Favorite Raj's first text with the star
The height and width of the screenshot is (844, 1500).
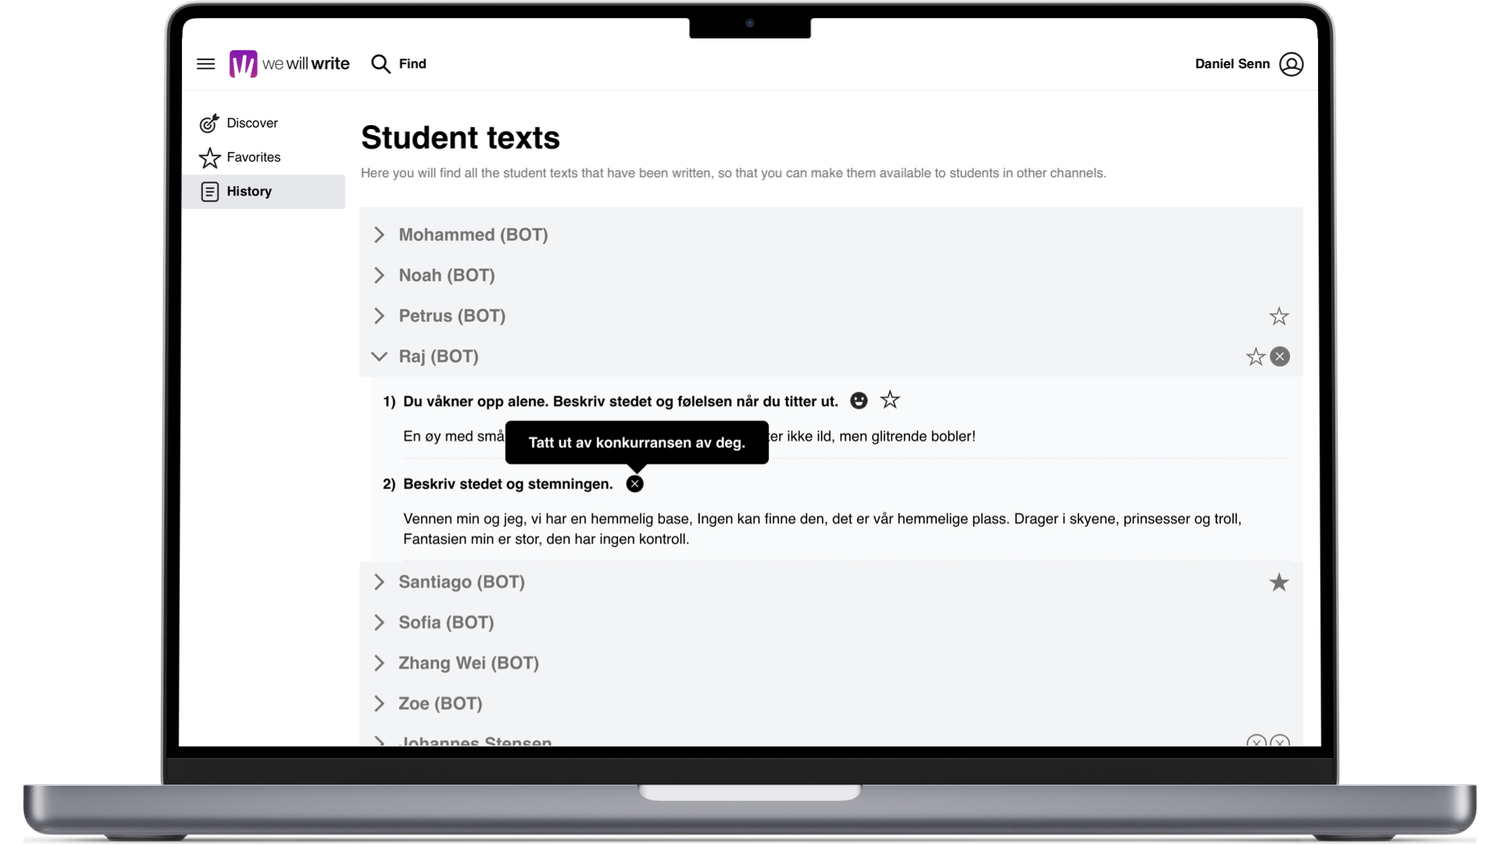889,399
